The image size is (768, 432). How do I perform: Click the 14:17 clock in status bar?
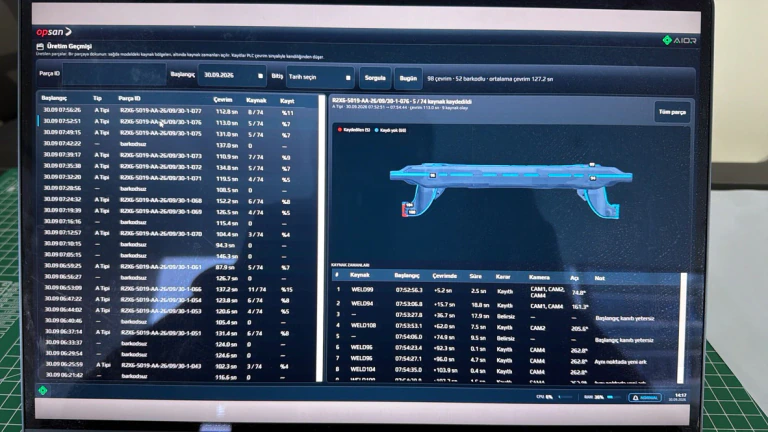point(681,396)
